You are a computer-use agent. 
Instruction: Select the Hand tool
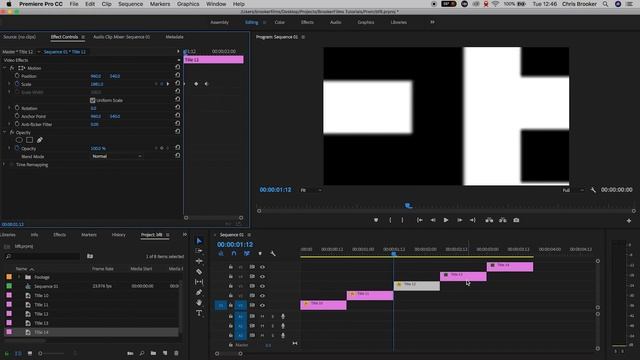(199, 302)
